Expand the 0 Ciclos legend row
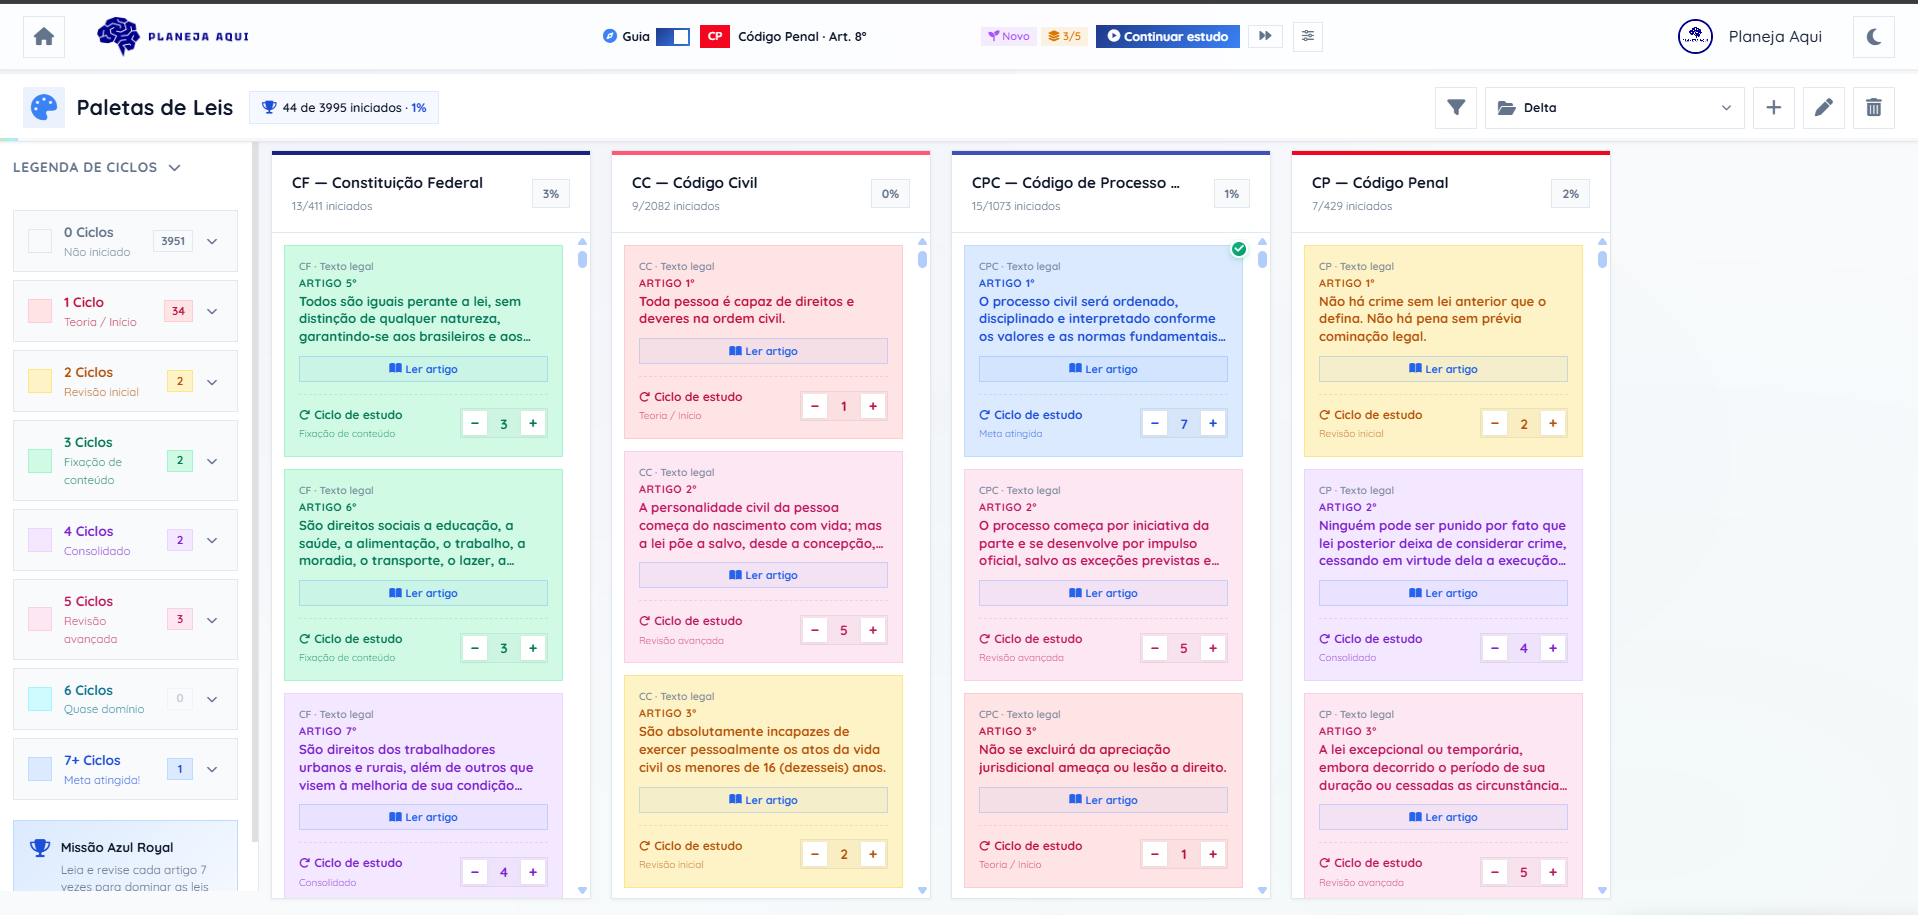 (x=212, y=241)
